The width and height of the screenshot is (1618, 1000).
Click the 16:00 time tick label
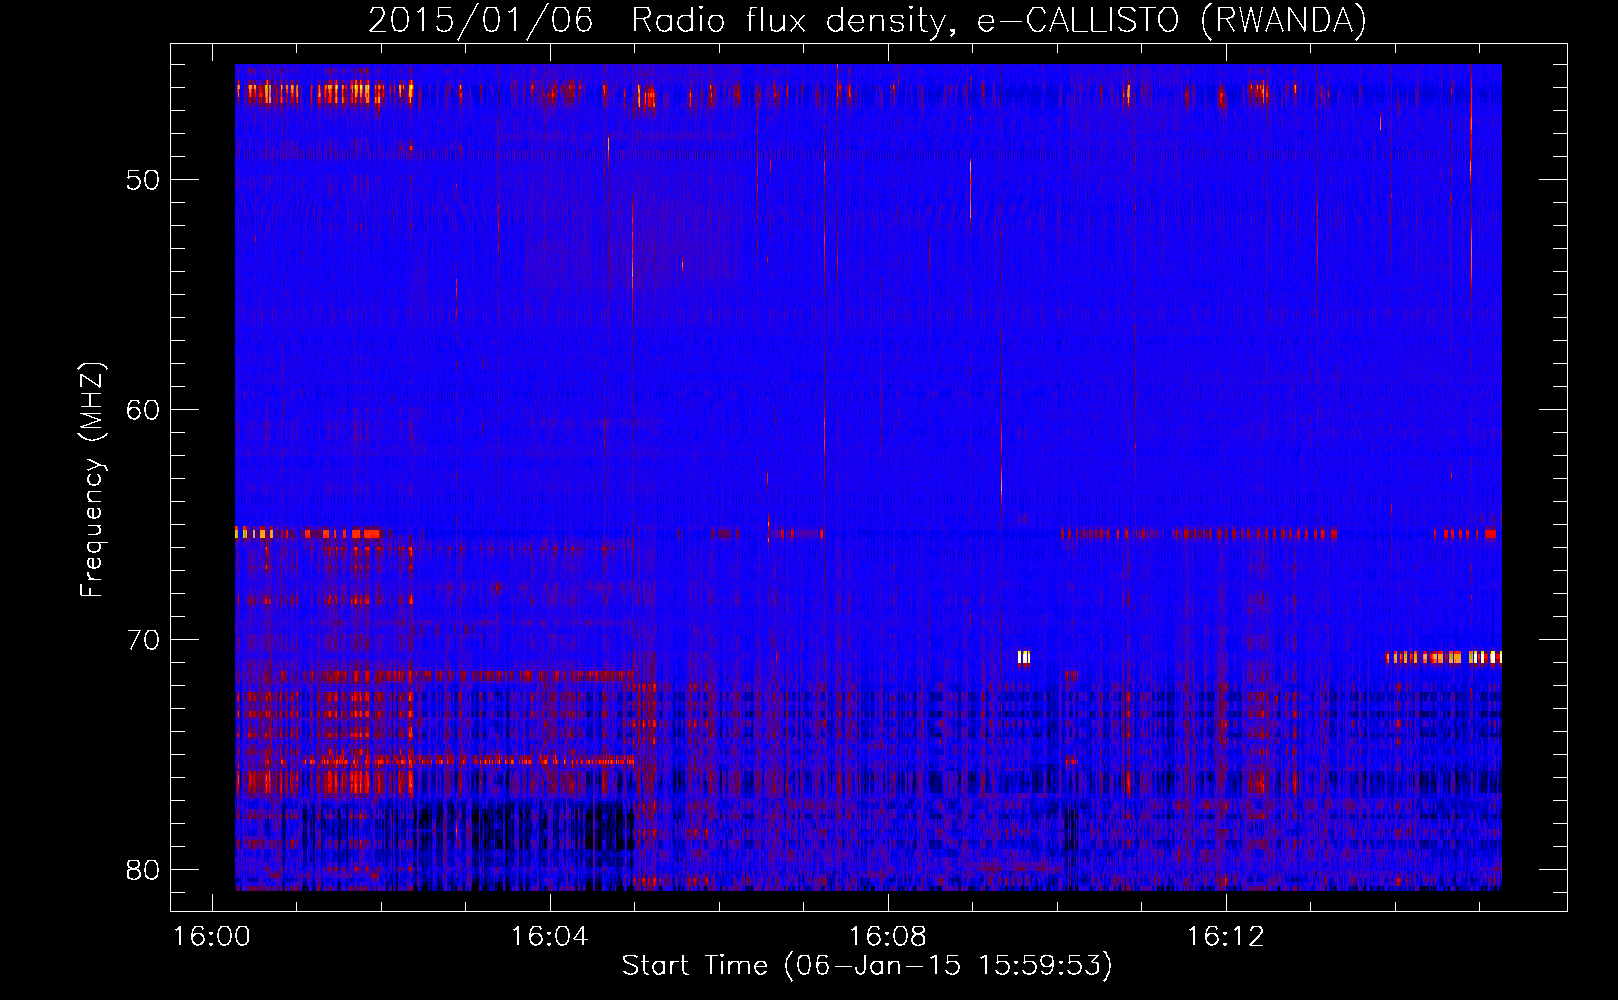pos(211,937)
